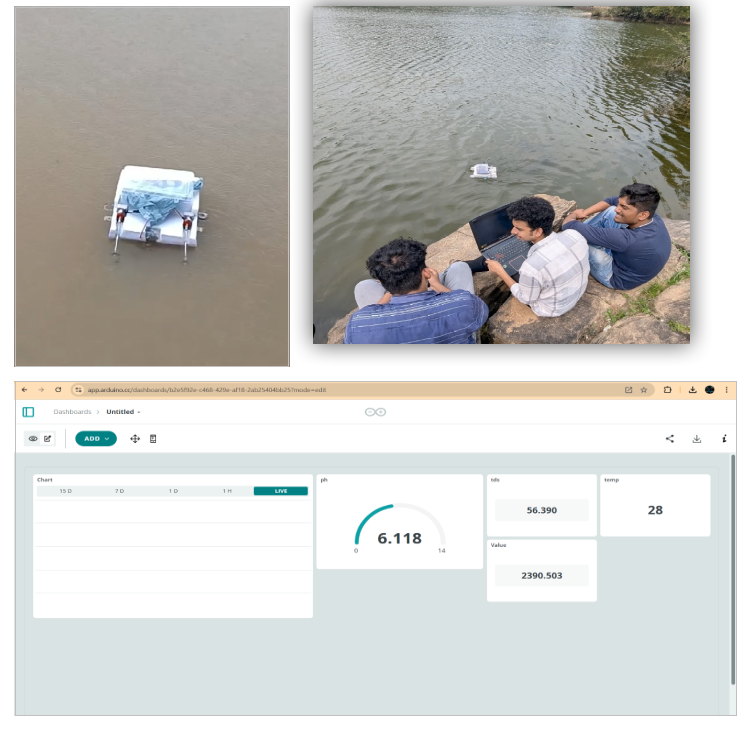Expand the Untitled dashboard name dropdown

124,412
